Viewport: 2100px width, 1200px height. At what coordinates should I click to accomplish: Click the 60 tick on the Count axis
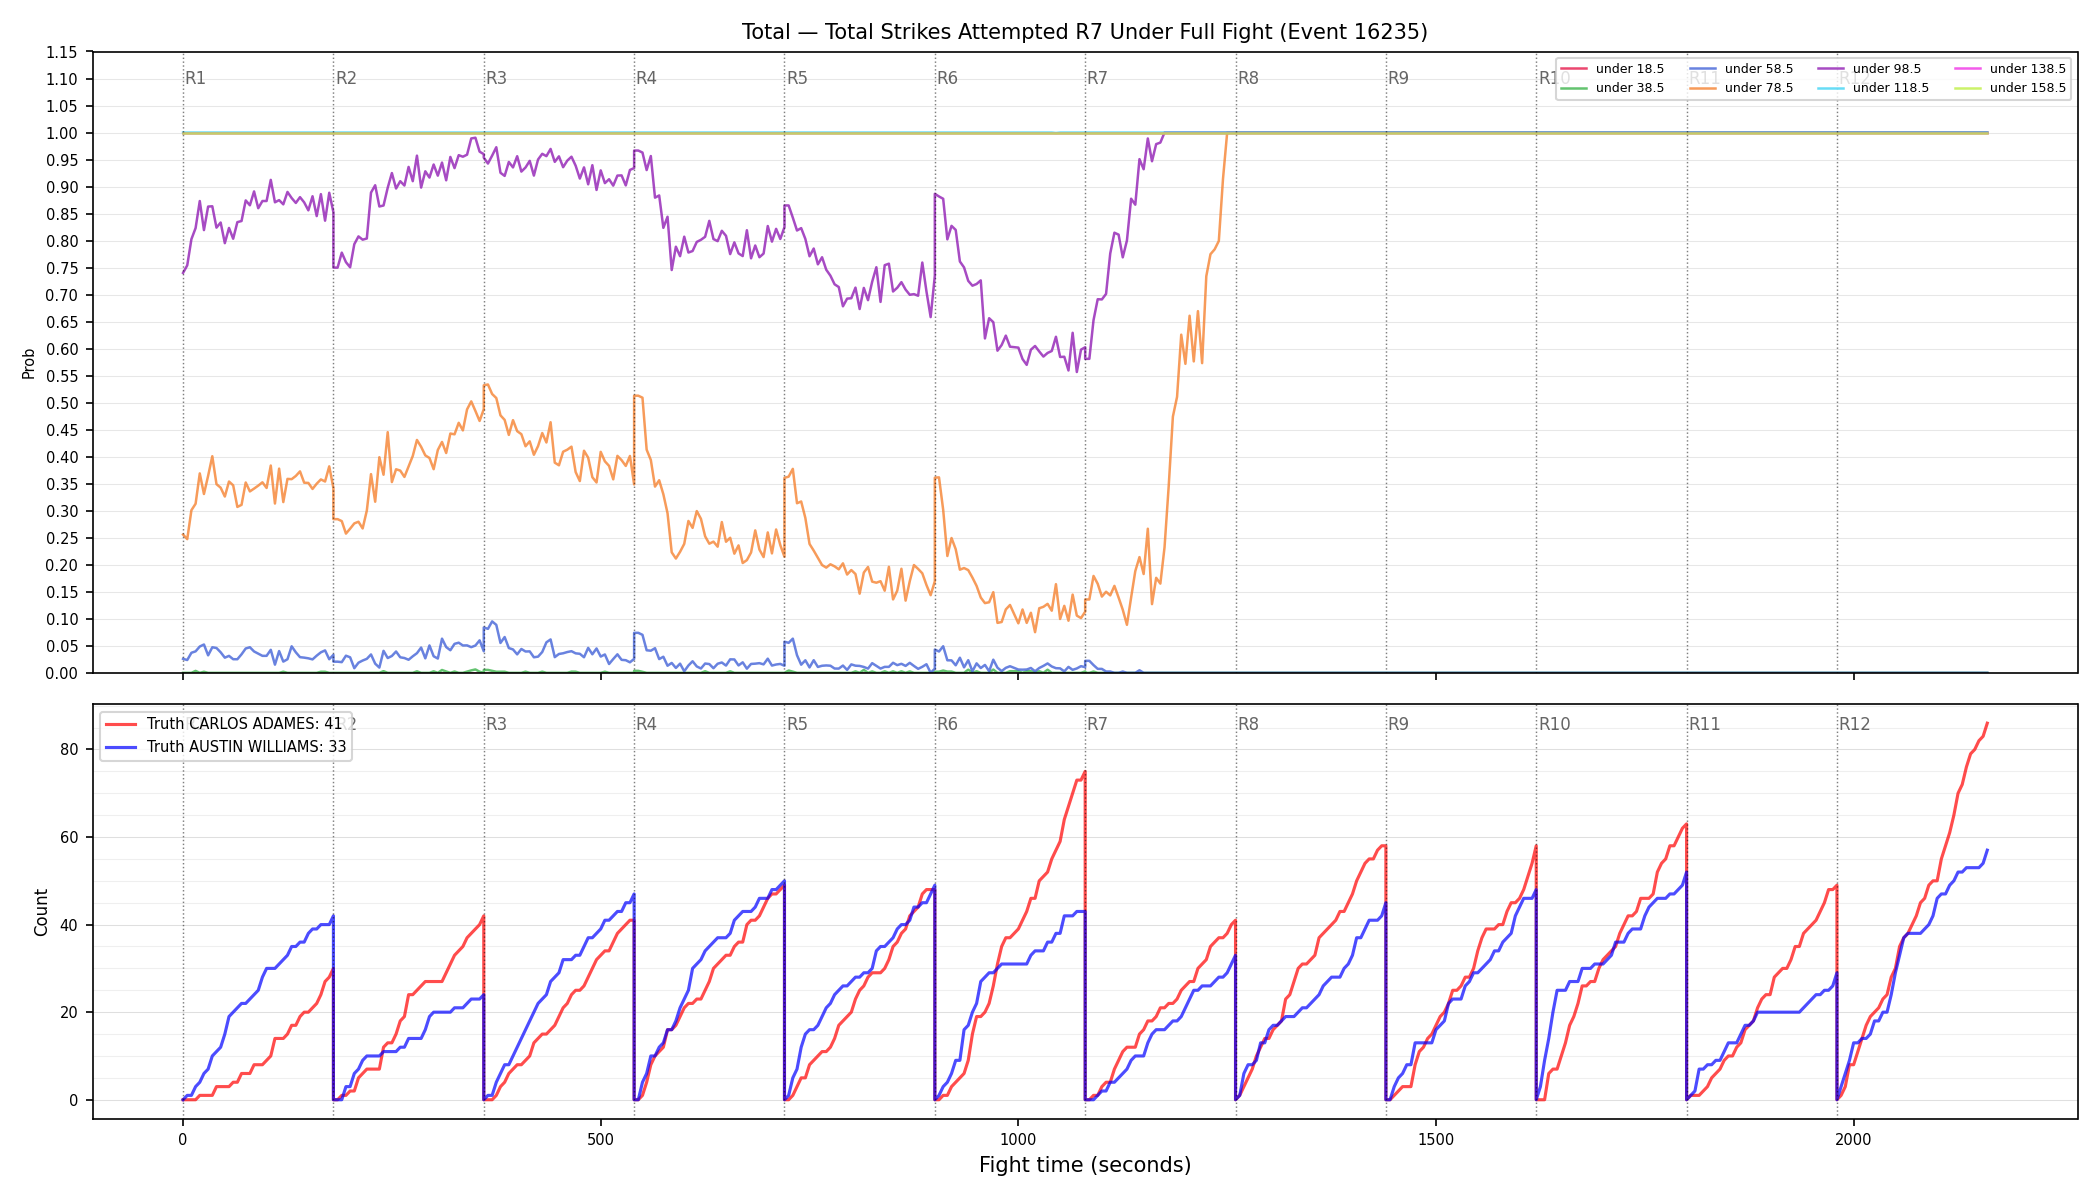(69, 837)
